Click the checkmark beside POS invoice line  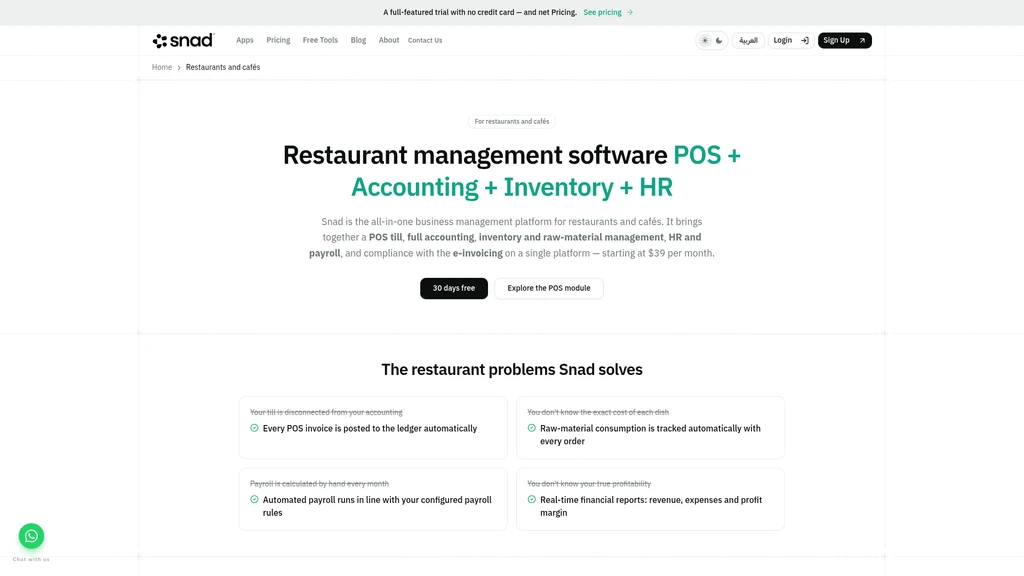click(x=254, y=428)
